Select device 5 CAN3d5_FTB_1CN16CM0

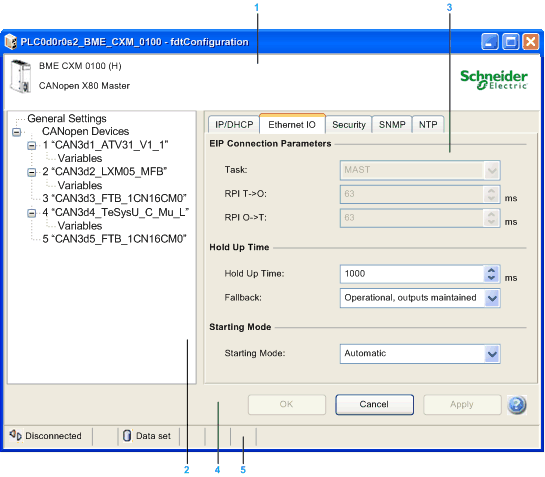pos(114,239)
